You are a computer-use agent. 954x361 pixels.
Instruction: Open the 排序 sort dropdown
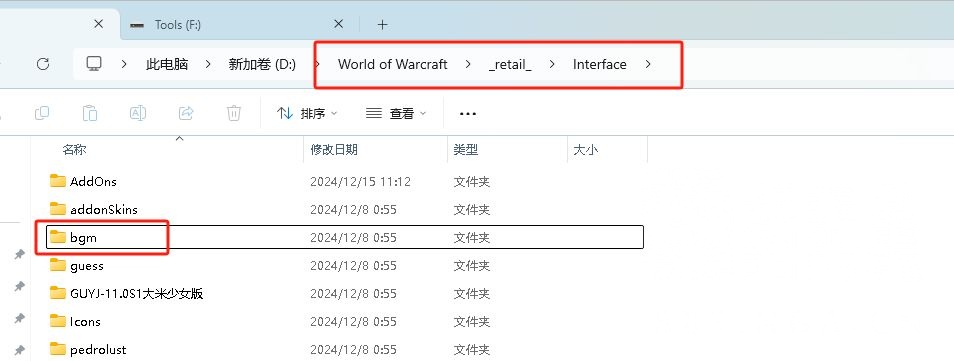(x=307, y=113)
